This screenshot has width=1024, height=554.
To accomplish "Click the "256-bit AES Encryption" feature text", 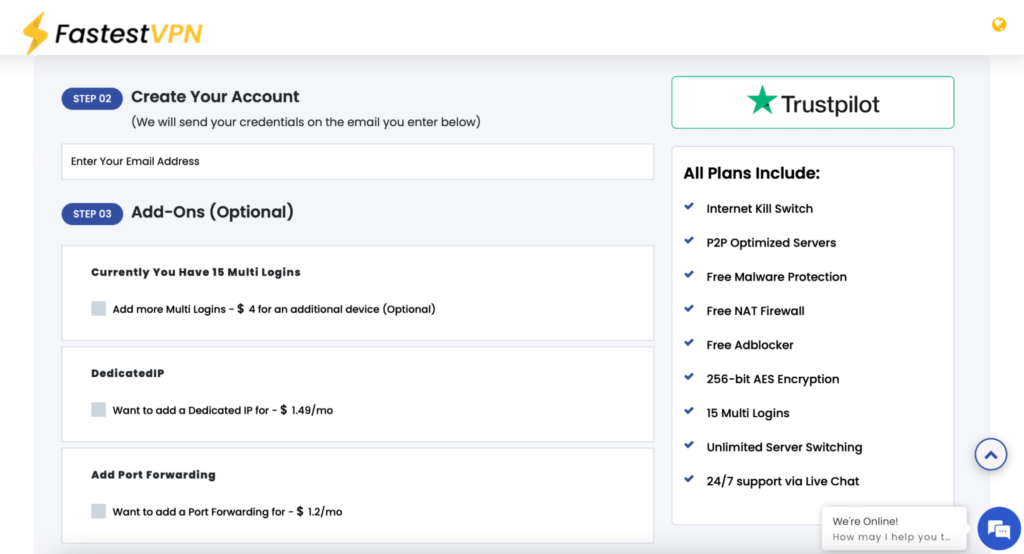I will click(x=773, y=379).
